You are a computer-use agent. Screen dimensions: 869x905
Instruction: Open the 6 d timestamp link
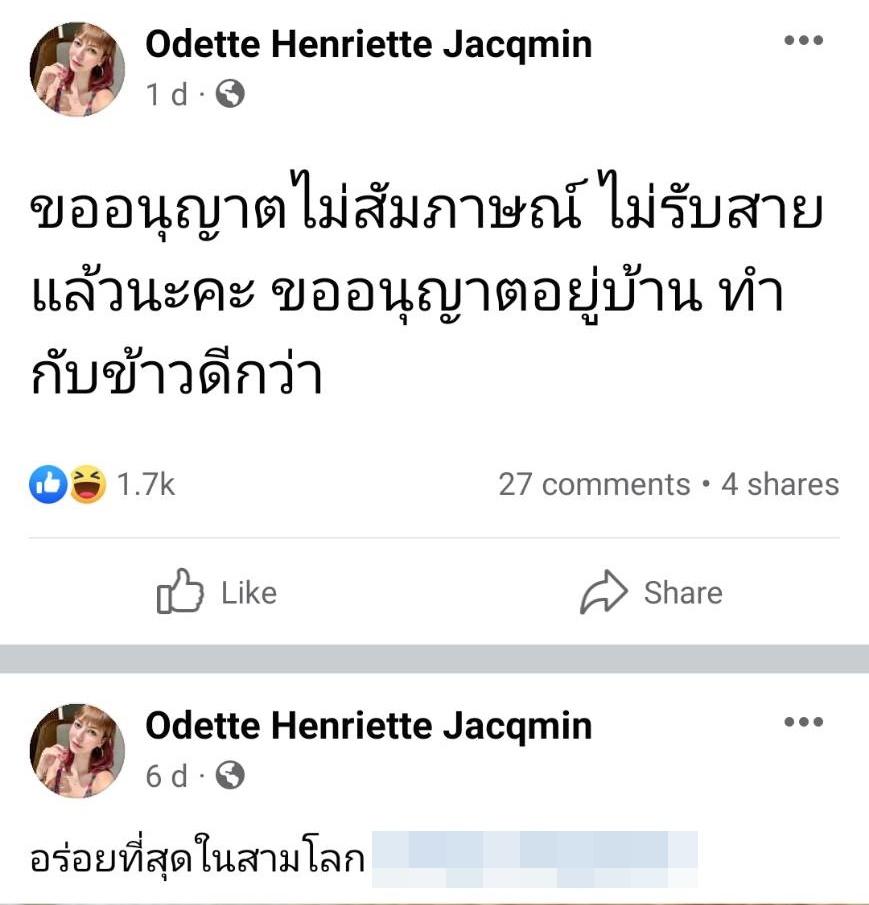(x=166, y=775)
